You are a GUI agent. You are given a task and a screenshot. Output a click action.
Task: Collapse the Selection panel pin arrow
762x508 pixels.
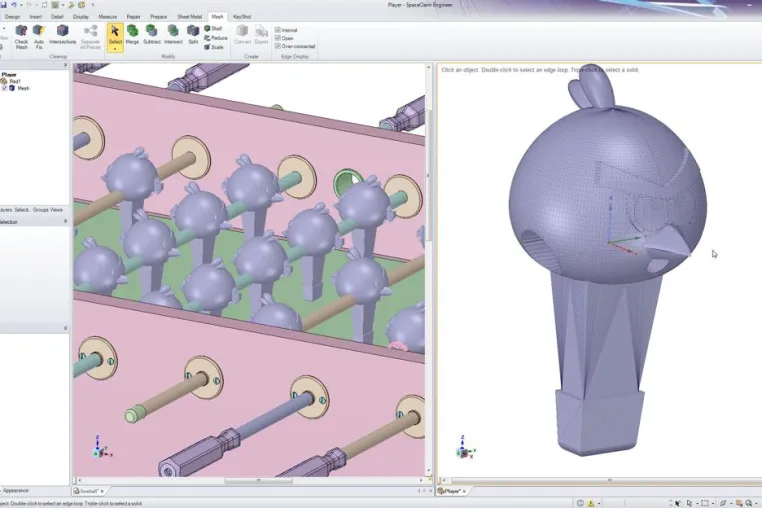66,222
